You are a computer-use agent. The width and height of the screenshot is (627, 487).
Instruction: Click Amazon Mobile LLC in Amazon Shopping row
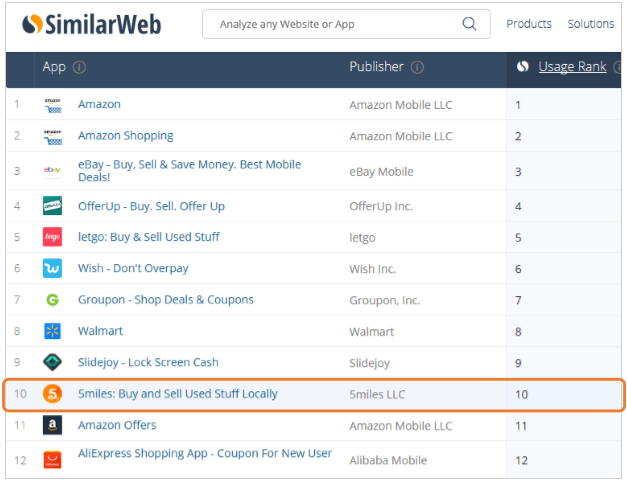click(x=401, y=137)
